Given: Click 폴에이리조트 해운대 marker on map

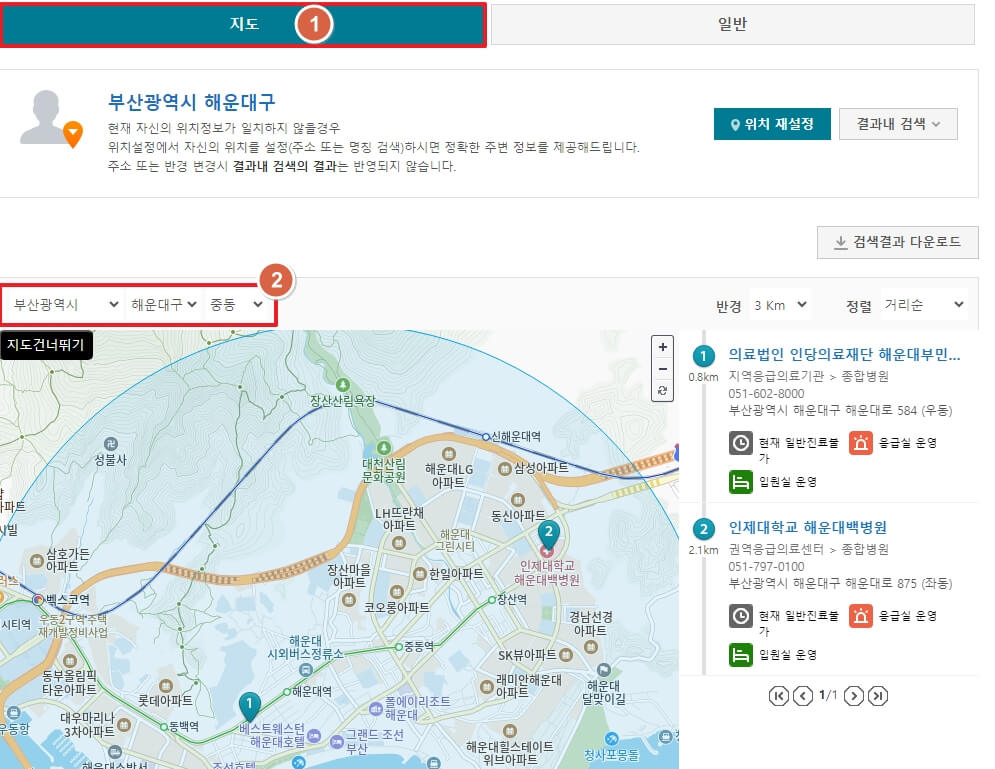Looking at the screenshot, I should 410,708.
